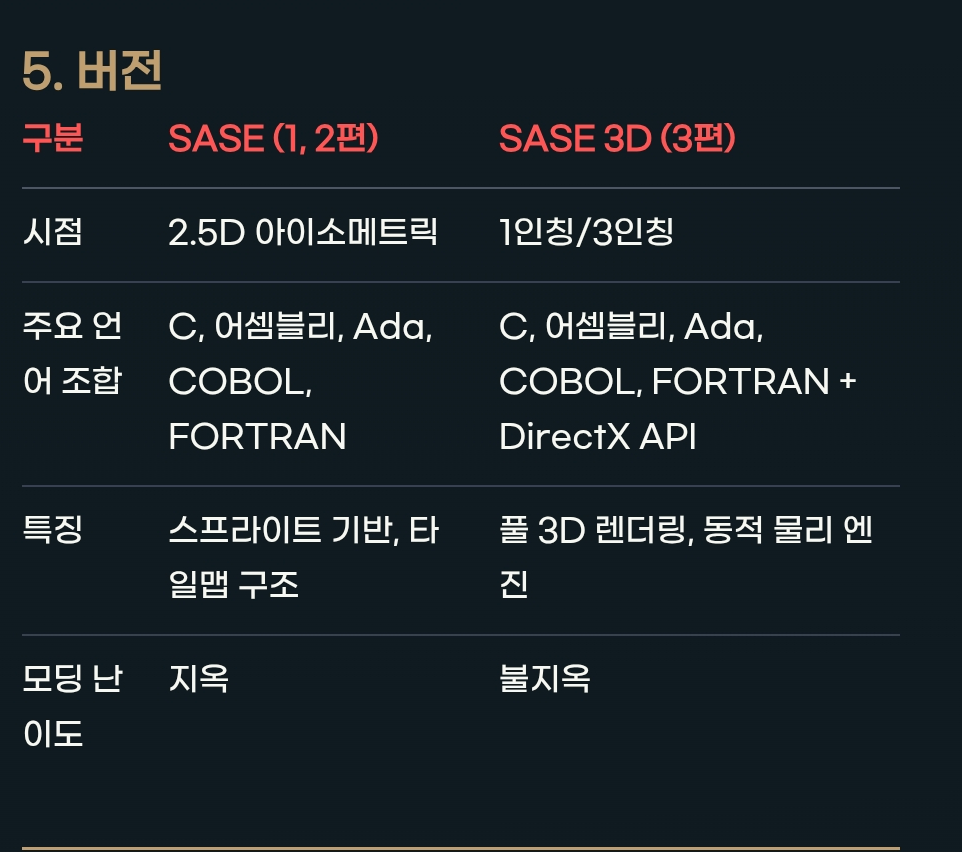Select the 불지옥 difficulty cell
The width and height of the screenshot is (962, 852).
tap(544, 679)
